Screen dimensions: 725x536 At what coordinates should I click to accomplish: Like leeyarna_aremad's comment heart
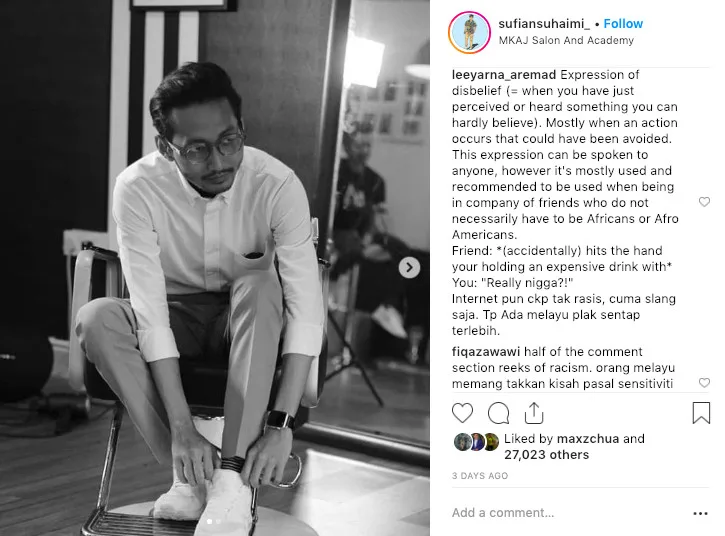[704, 202]
